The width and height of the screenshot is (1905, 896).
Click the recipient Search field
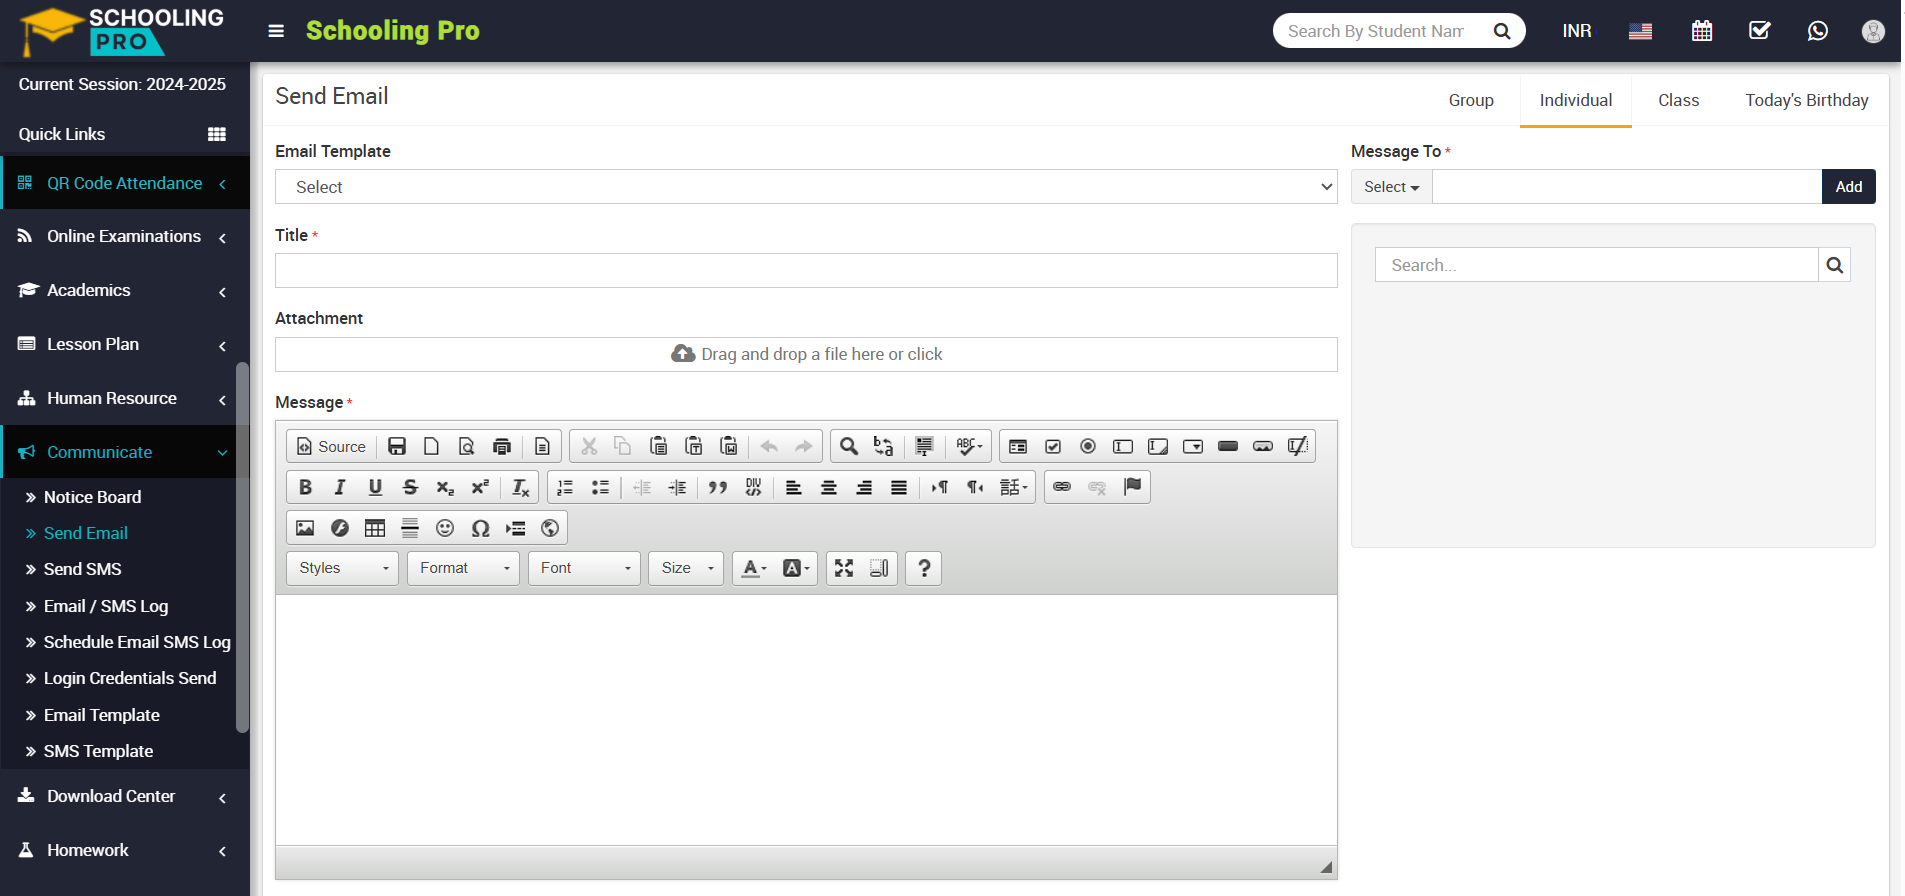click(x=1596, y=265)
